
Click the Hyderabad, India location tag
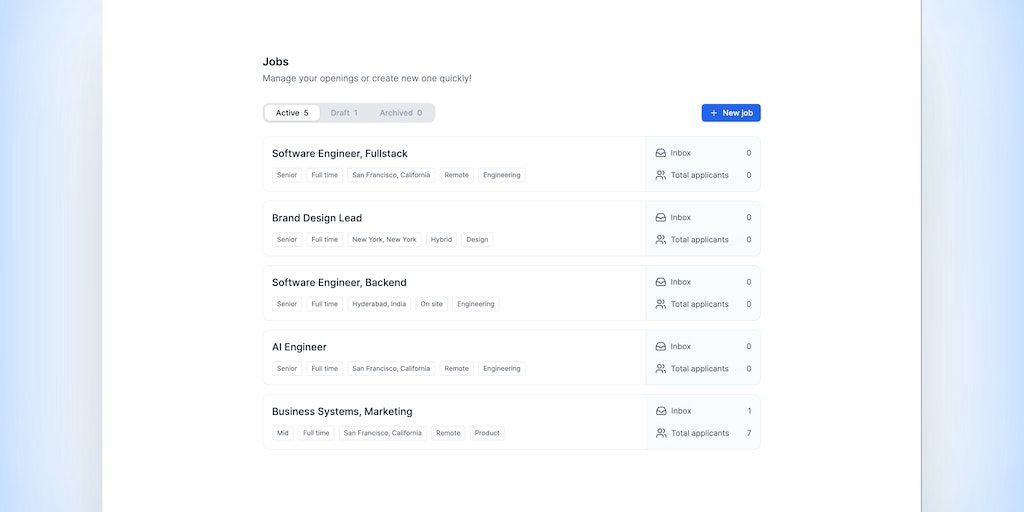pos(379,304)
